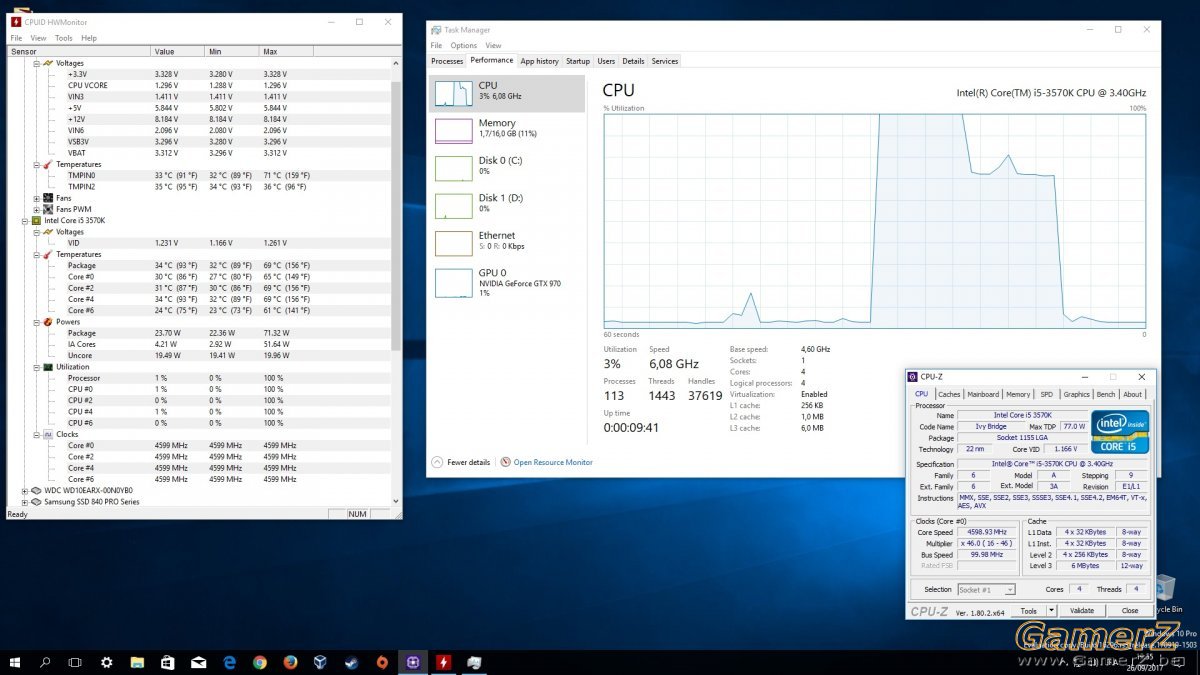This screenshot has width=1200, height=675.
Task: Launch Microsoft Edge from taskbar
Action: (x=229, y=662)
